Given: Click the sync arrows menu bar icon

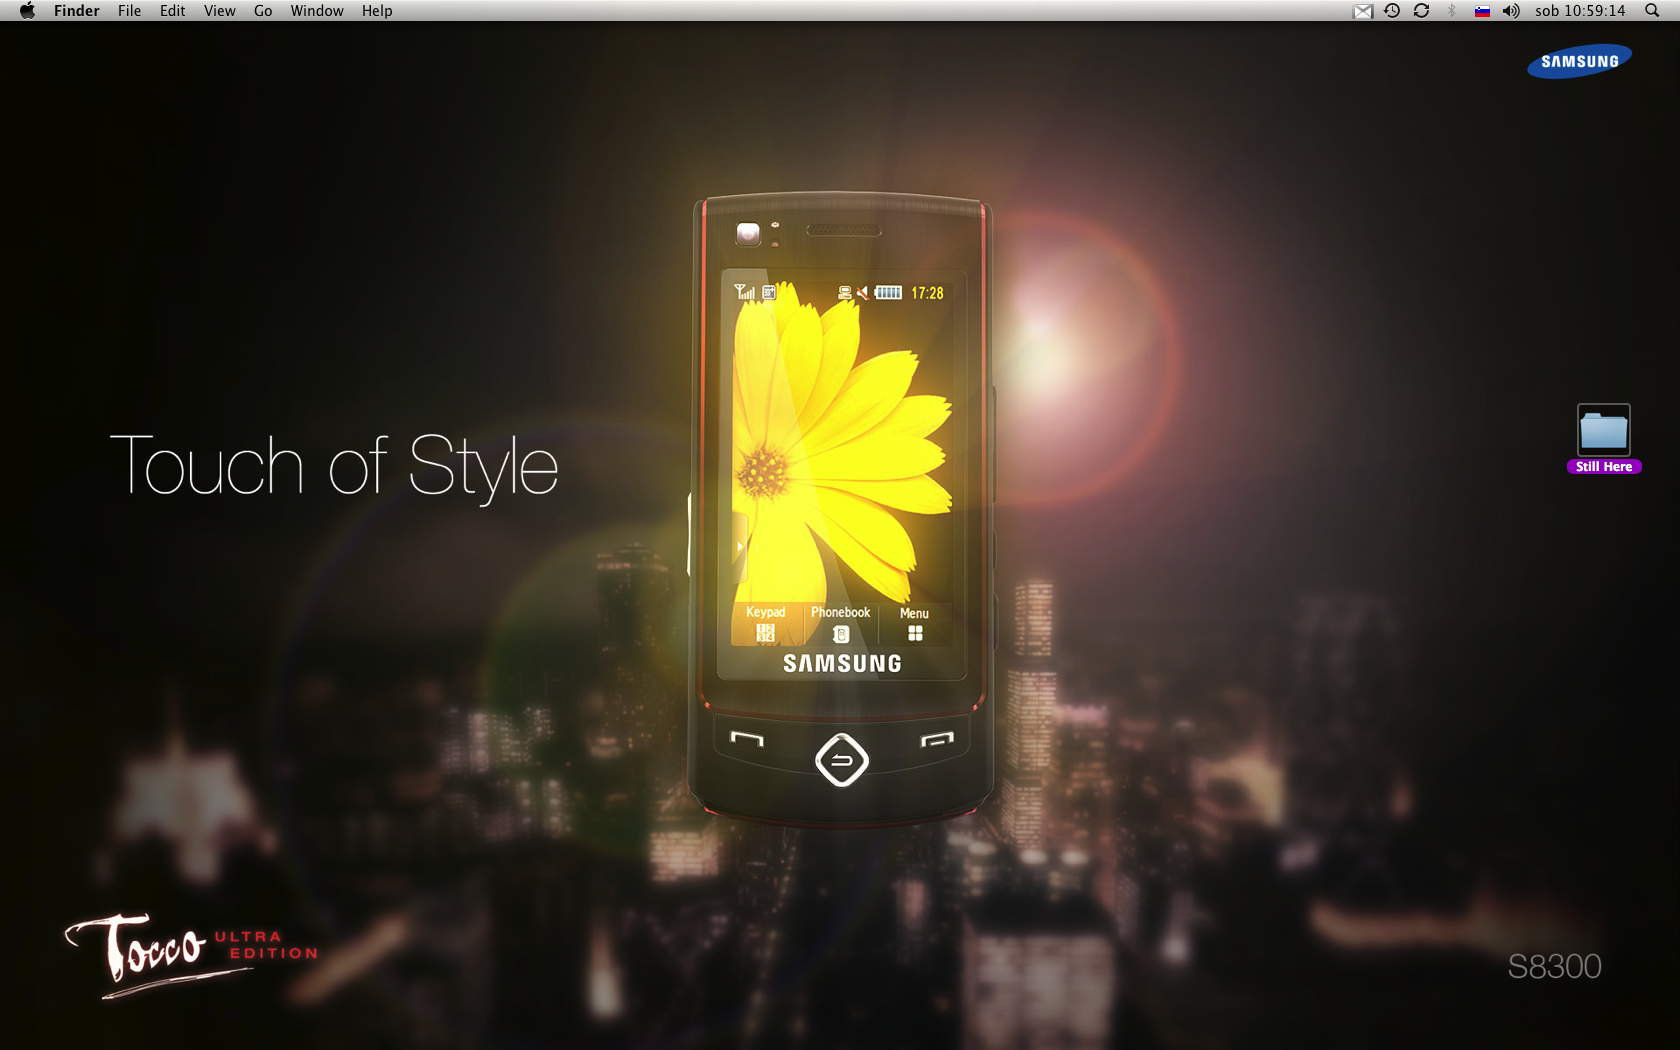Looking at the screenshot, I should 1421,11.
